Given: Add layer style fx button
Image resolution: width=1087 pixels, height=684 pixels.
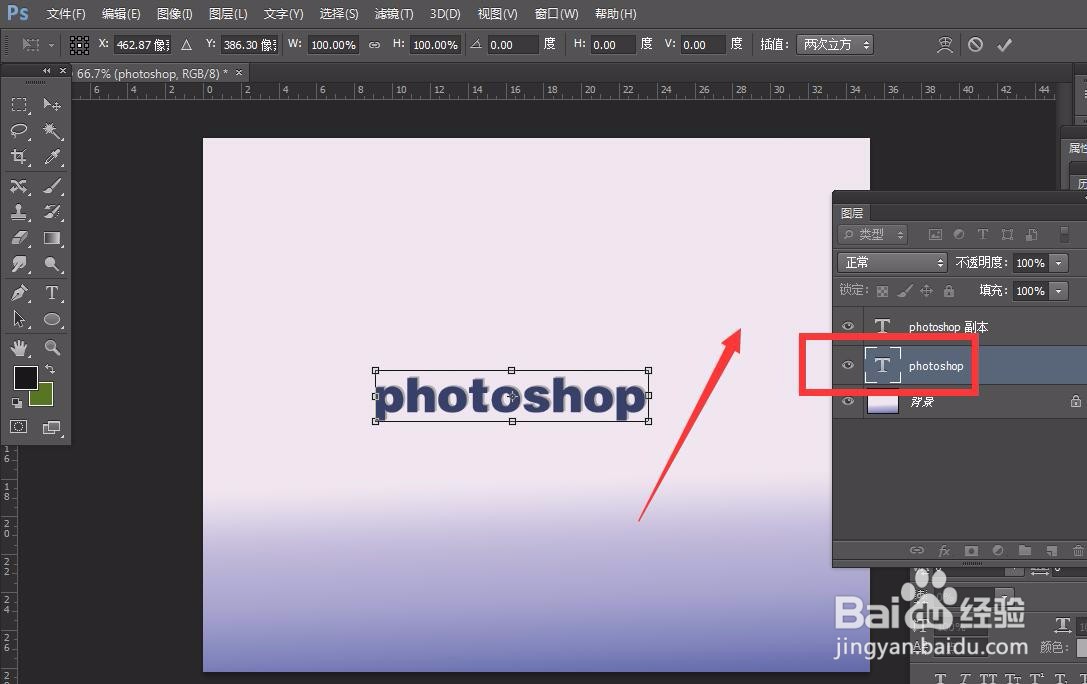Looking at the screenshot, I should [x=944, y=550].
